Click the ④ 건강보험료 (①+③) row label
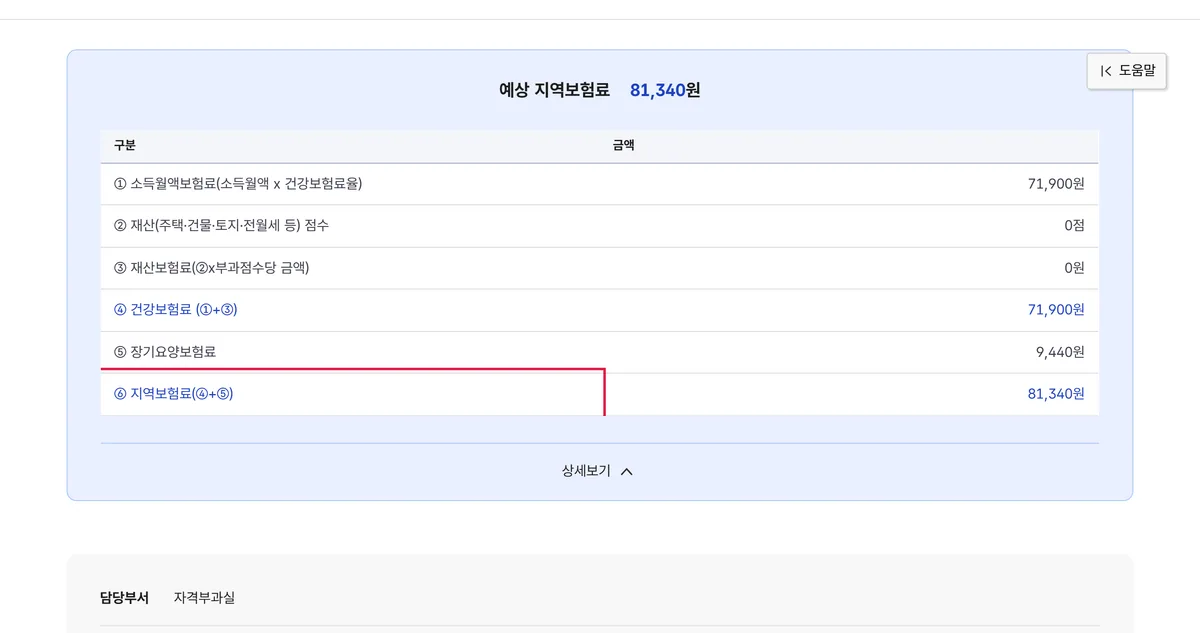 175,310
